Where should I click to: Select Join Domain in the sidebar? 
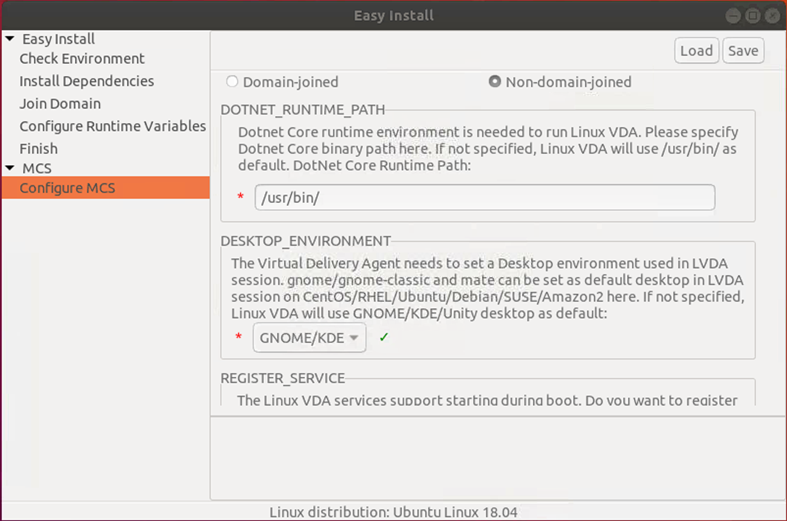[x=60, y=104]
